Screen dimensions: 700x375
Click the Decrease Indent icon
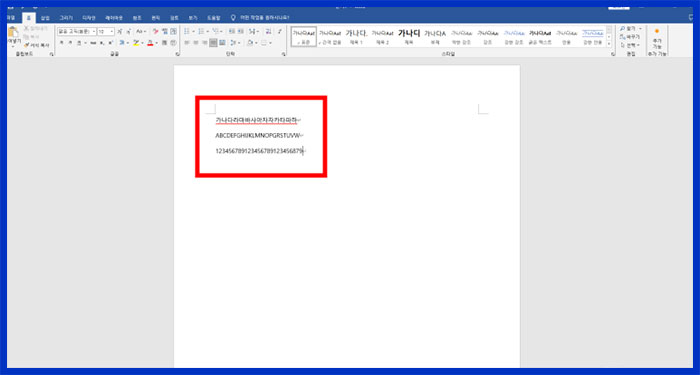point(232,31)
